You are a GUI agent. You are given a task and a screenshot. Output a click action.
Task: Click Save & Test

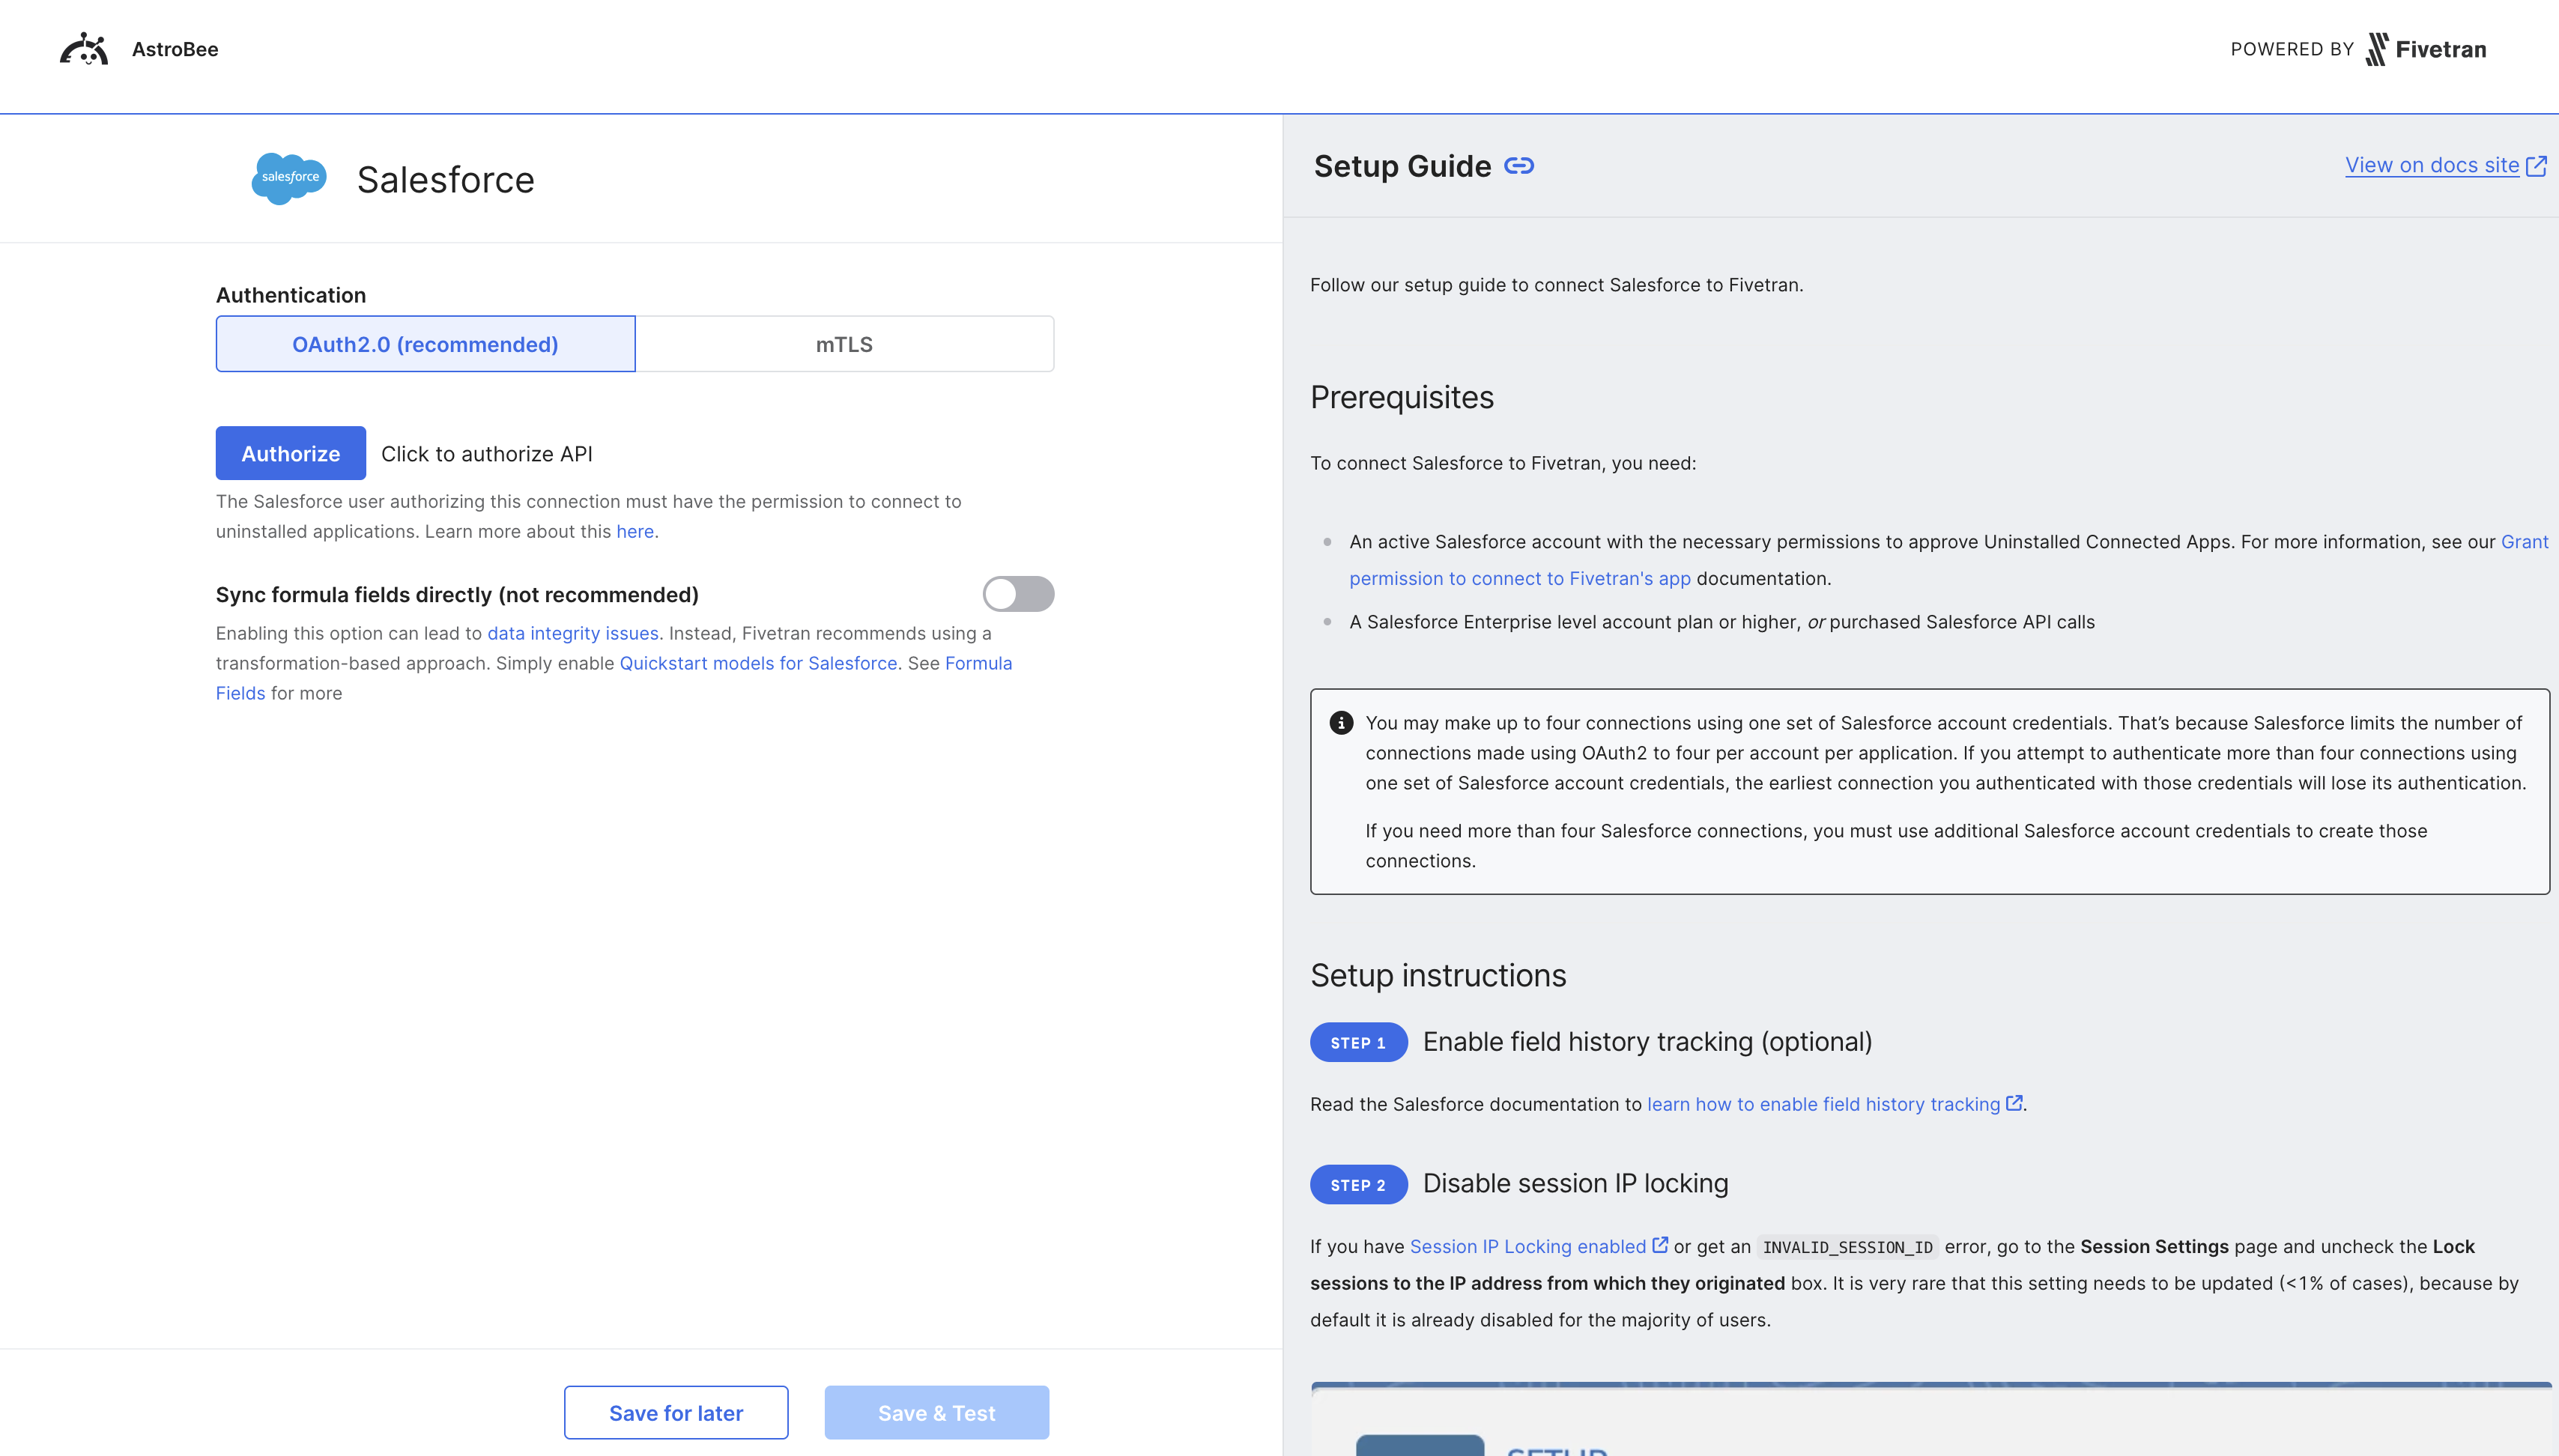(935, 1412)
